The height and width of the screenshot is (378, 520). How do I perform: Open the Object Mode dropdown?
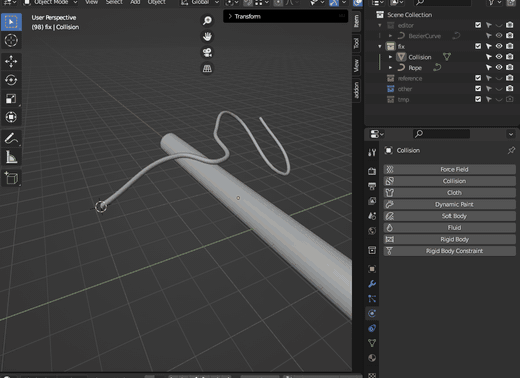tap(50, 3)
